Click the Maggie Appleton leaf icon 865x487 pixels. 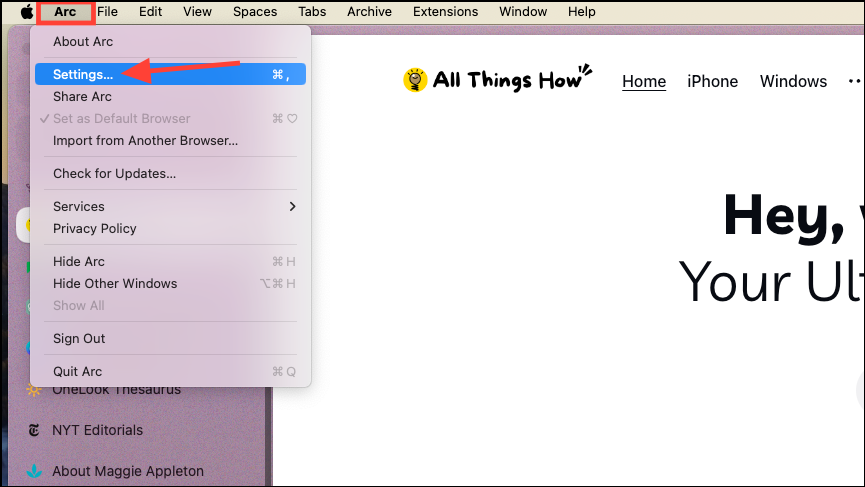34,471
